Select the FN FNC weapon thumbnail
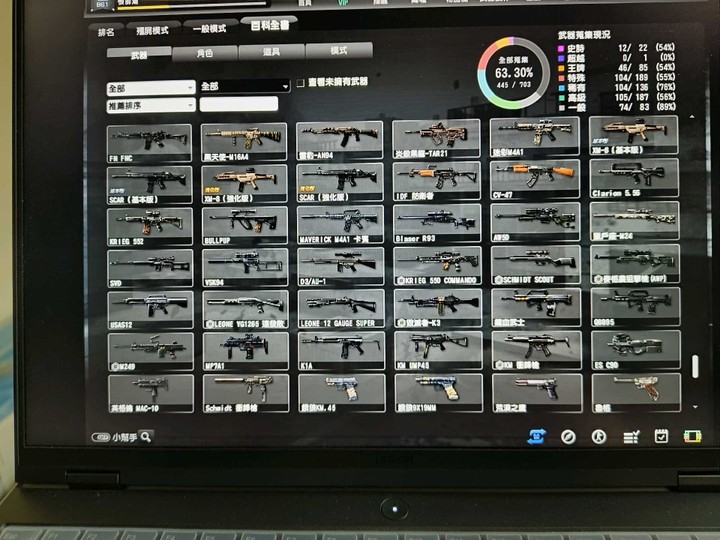This screenshot has height=540, width=720. 149,143
